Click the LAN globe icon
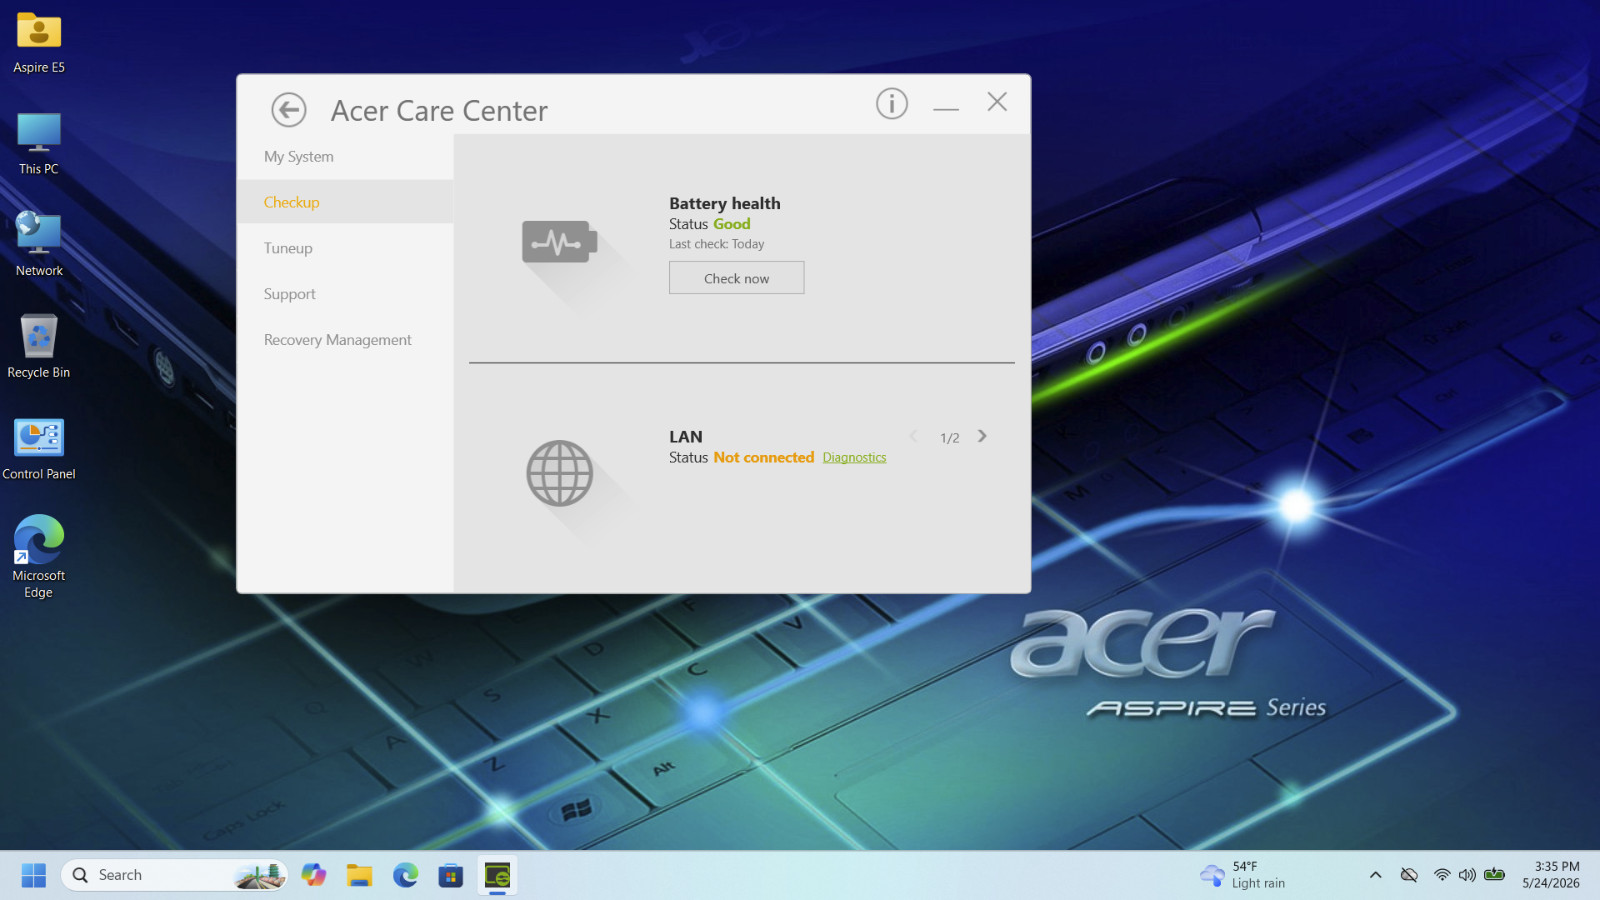Screen dimensions: 1600x900 coord(559,473)
